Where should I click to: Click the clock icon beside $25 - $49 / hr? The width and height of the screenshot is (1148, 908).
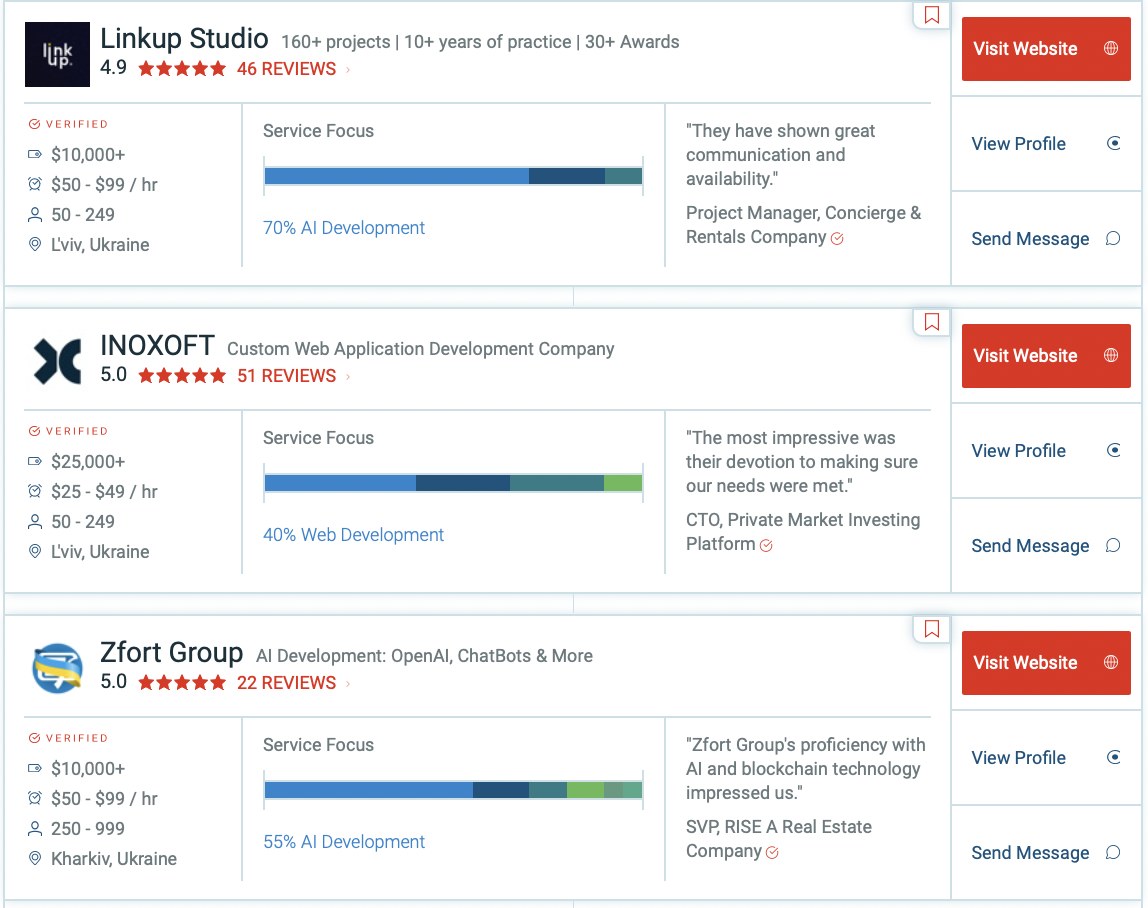(34, 491)
